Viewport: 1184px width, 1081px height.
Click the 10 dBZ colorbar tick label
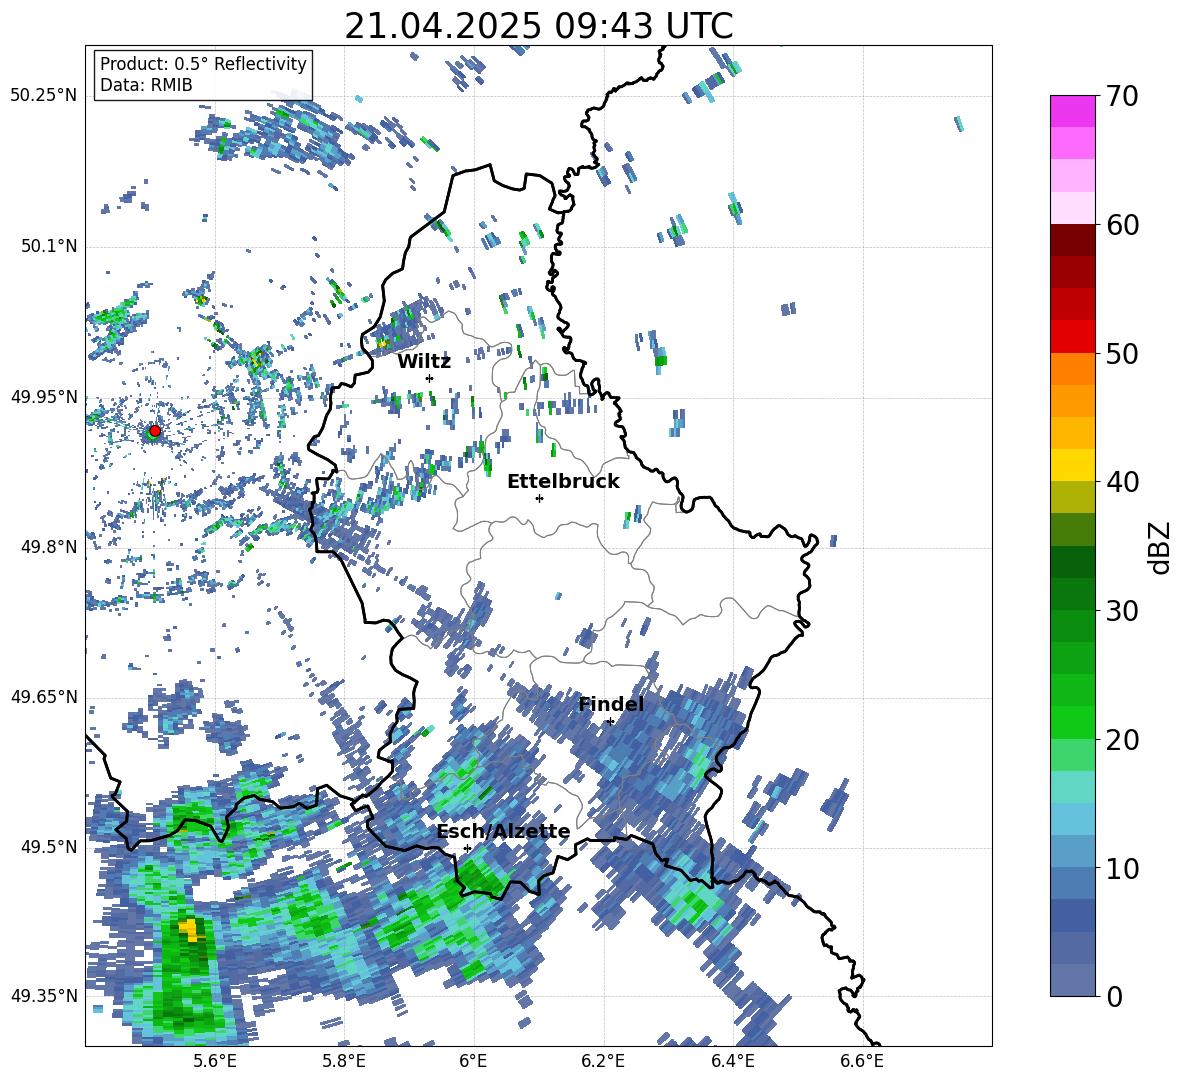tap(1122, 868)
